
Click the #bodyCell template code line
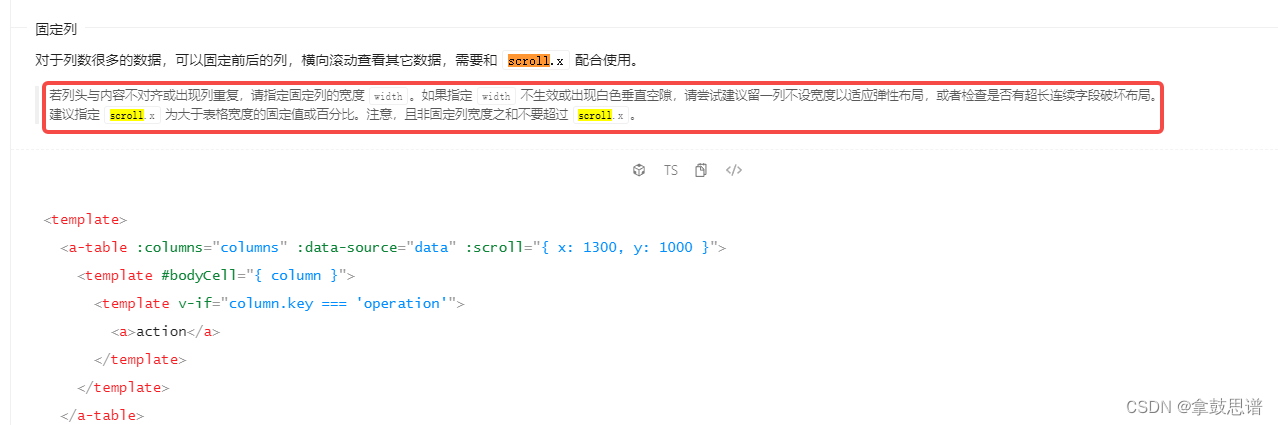[216, 275]
